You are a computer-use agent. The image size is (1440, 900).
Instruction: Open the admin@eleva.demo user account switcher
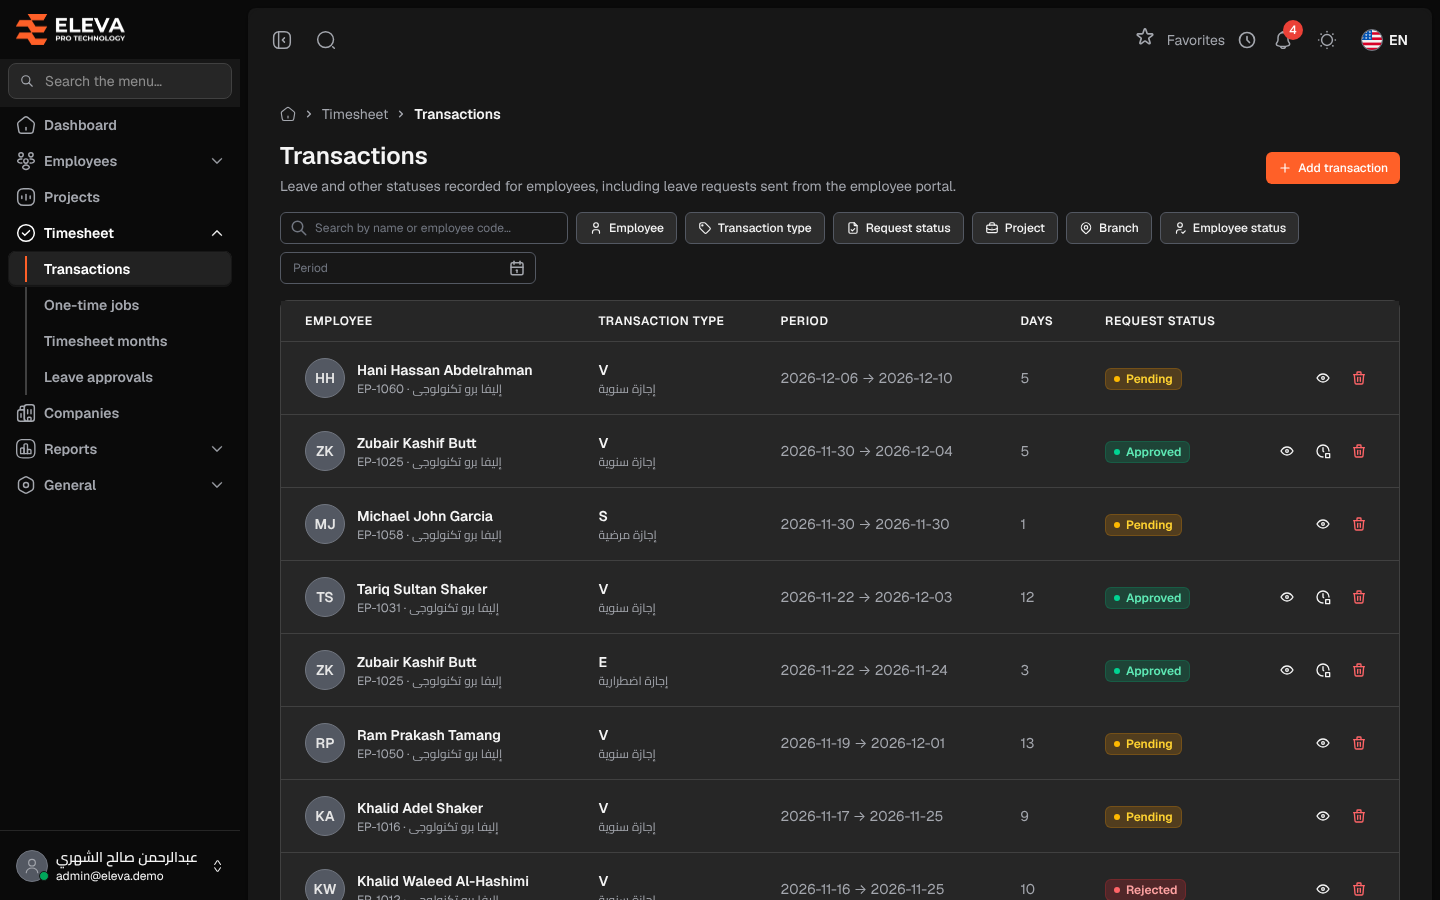tap(120, 866)
